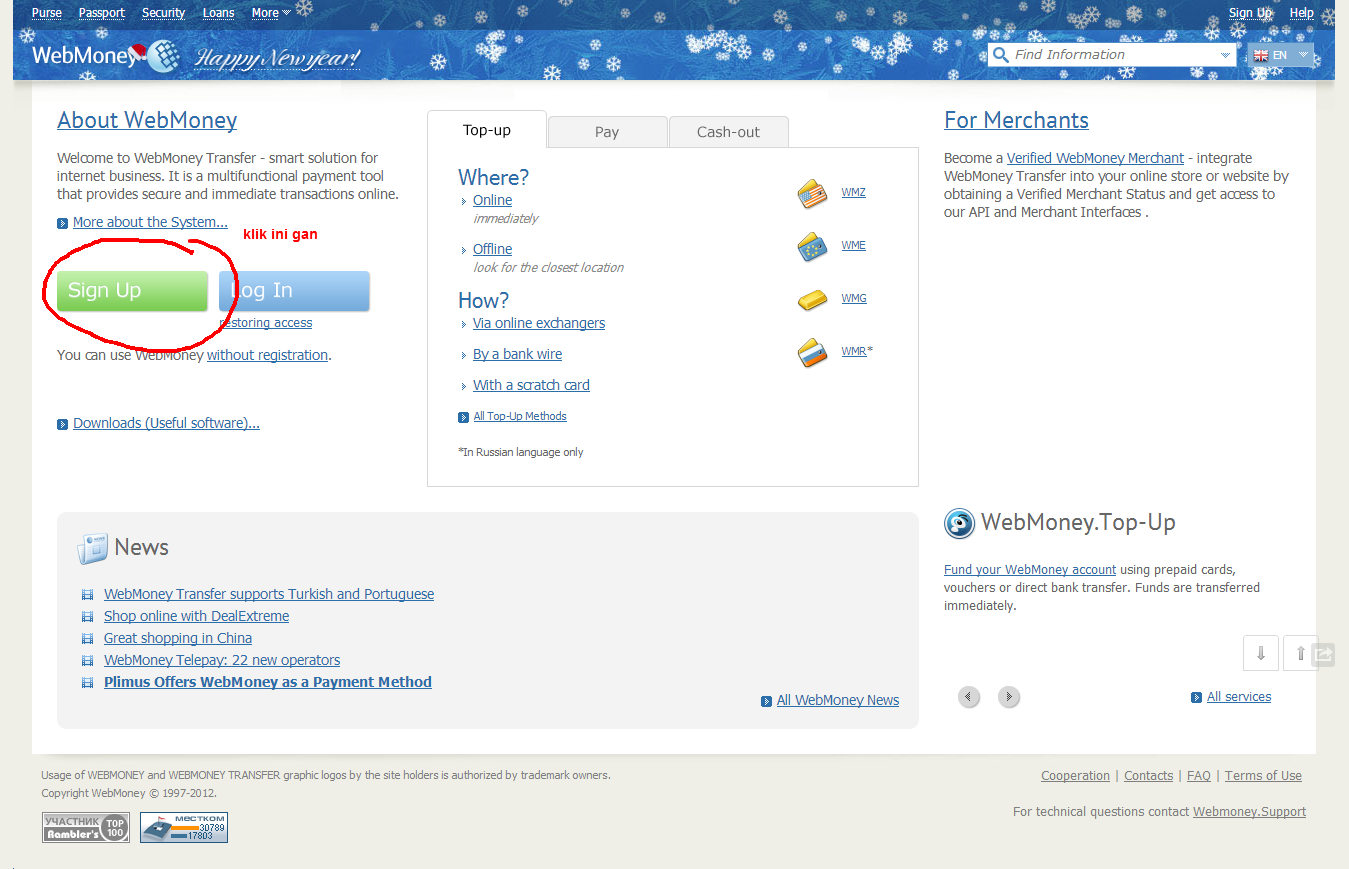Expand the Find Information dropdown arrow
Image resolution: width=1349 pixels, height=869 pixels.
tap(1225, 55)
